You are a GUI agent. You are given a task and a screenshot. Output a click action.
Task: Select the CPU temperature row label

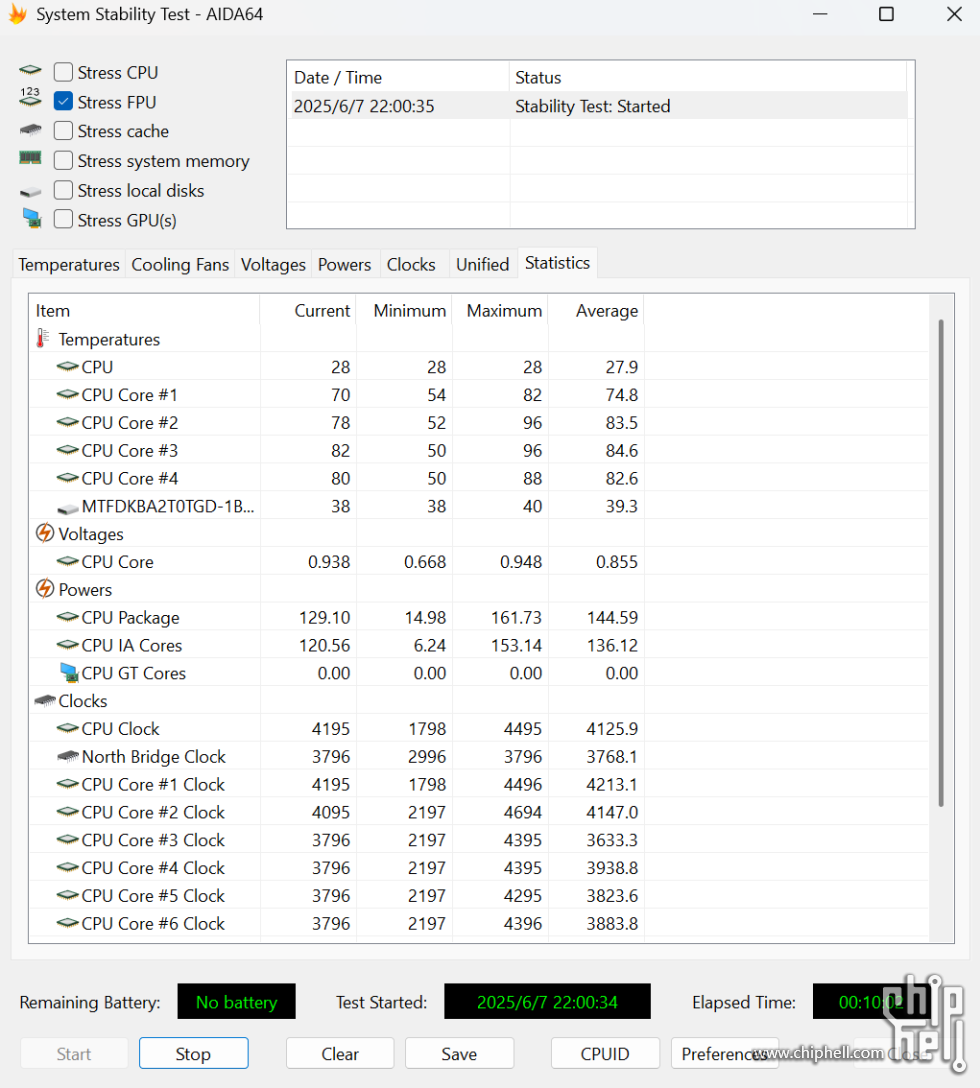pos(97,366)
